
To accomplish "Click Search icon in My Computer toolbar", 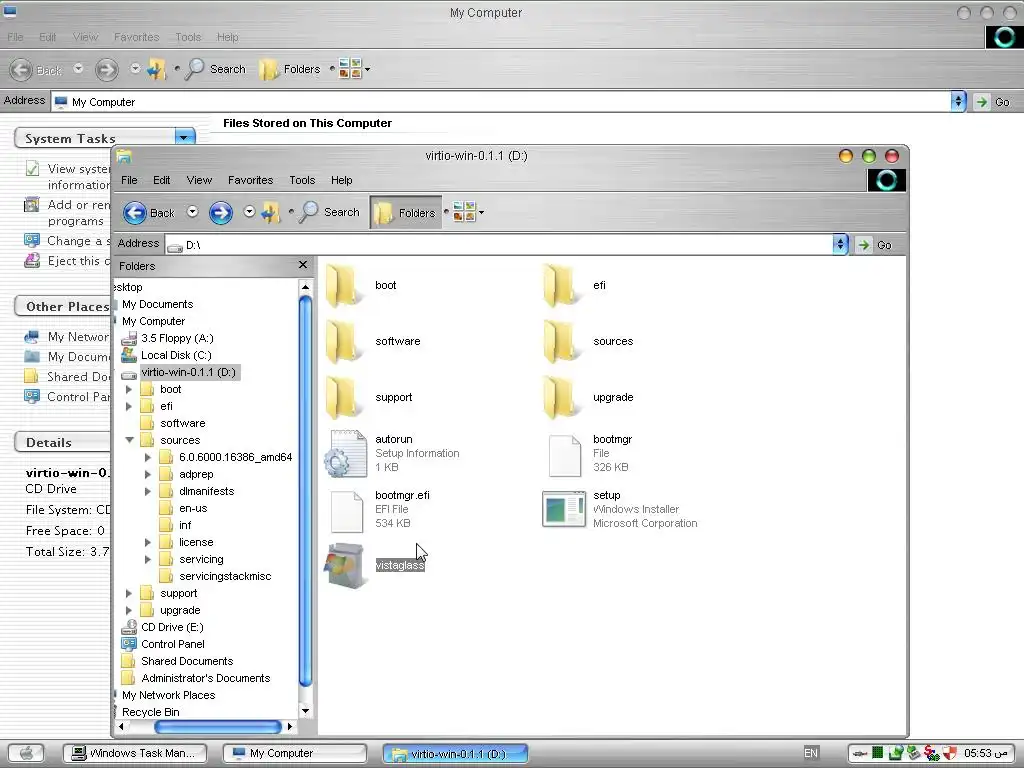I will point(195,69).
